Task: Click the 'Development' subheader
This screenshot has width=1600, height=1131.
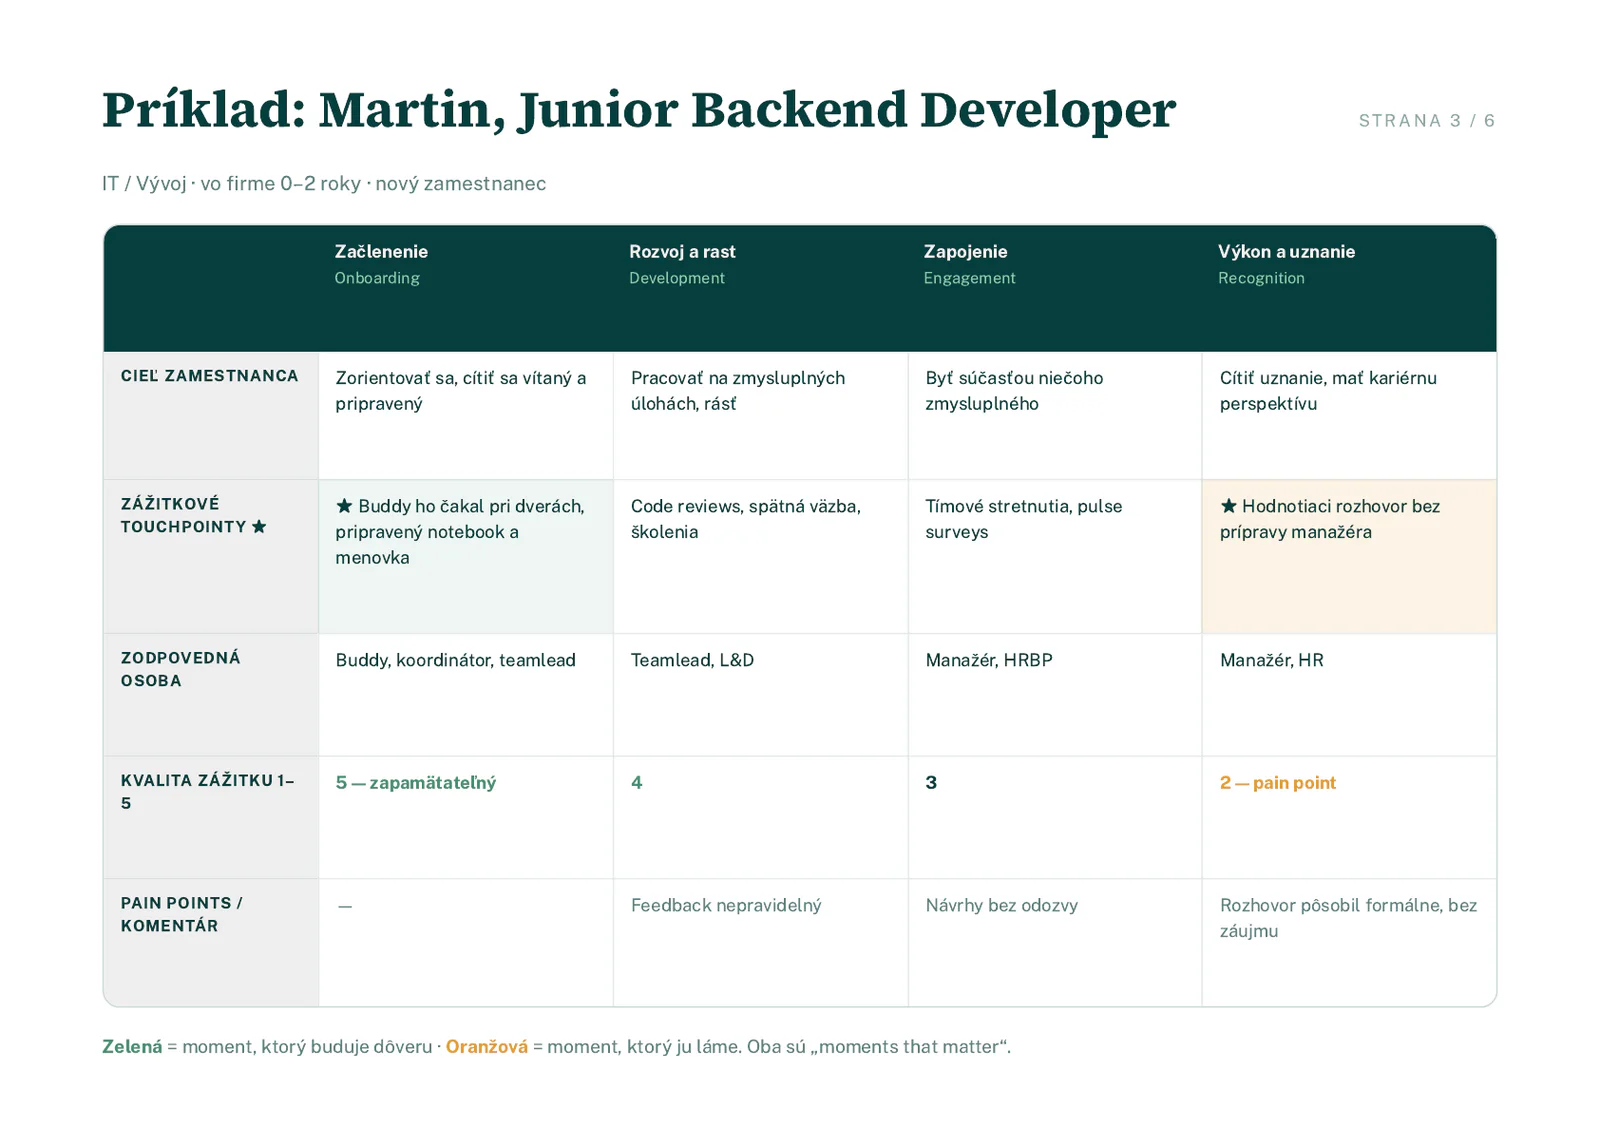Action: [677, 278]
